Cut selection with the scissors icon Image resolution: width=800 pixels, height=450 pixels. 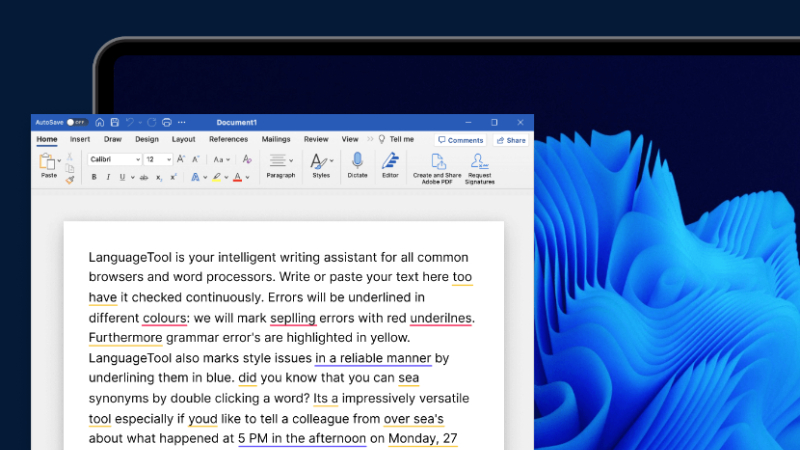coord(70,157)
